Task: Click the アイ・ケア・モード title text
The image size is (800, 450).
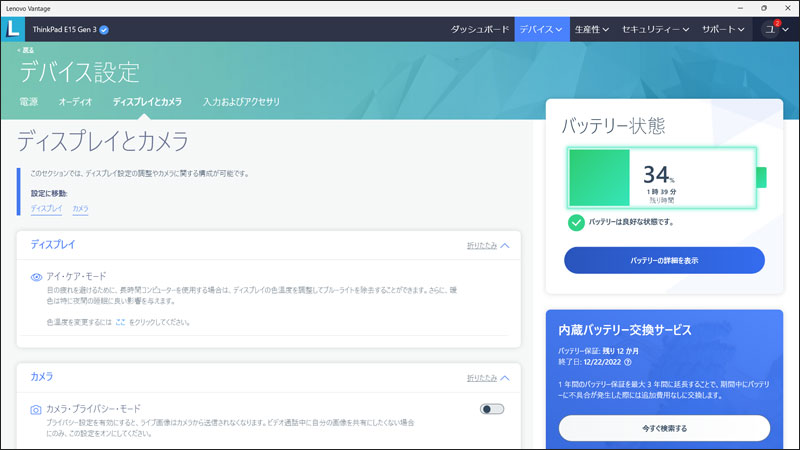Action: [76, 277]
